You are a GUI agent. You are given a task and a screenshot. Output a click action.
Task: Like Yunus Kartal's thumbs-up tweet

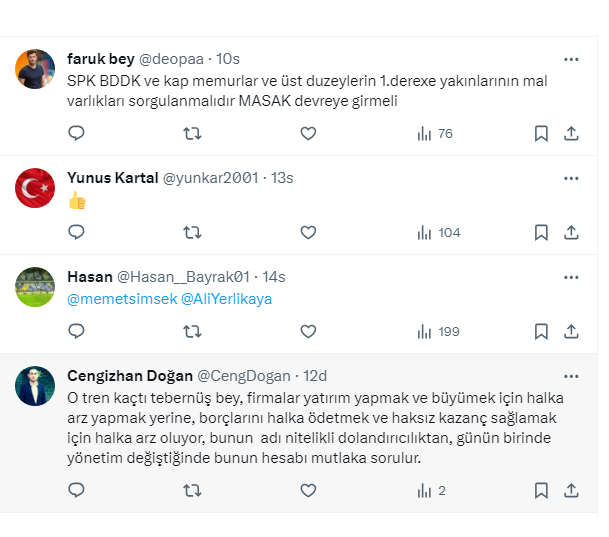coord(308,232)
